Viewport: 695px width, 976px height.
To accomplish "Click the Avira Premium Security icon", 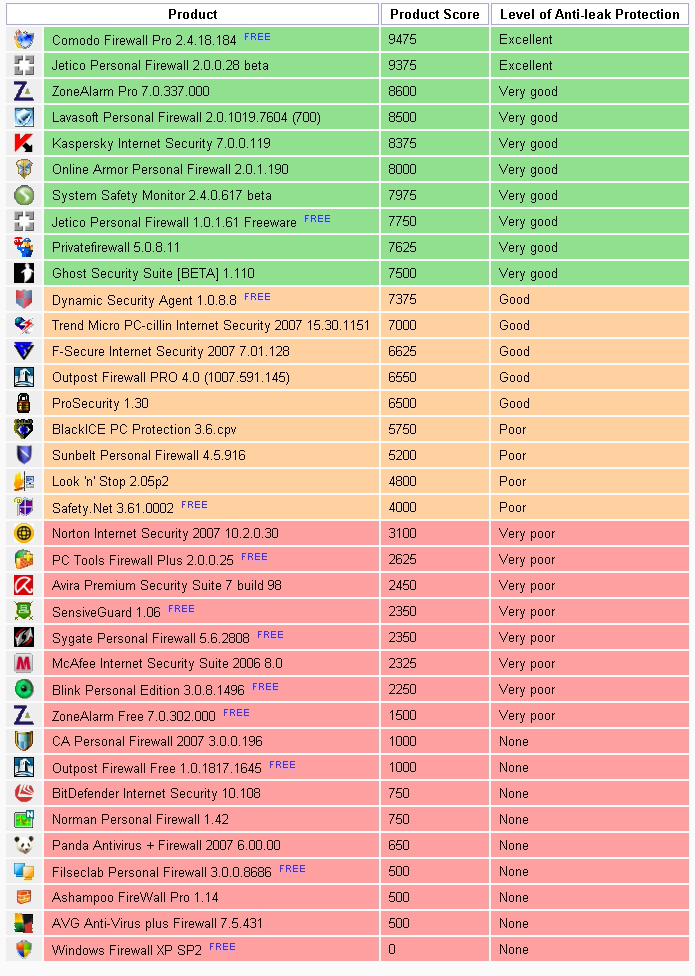I will click(24, 585).
